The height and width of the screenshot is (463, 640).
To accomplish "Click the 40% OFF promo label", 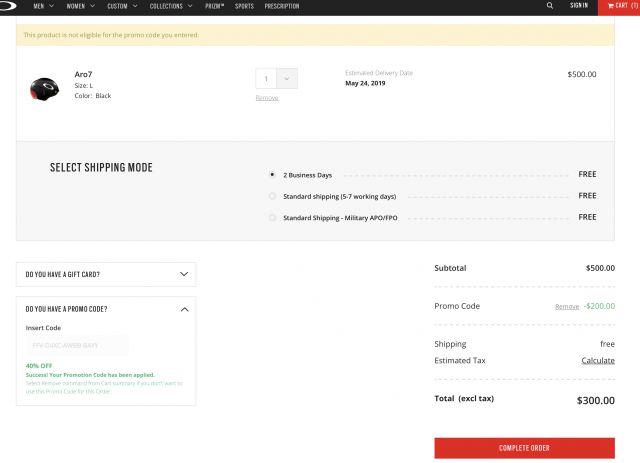I will [x=39, y=366].
